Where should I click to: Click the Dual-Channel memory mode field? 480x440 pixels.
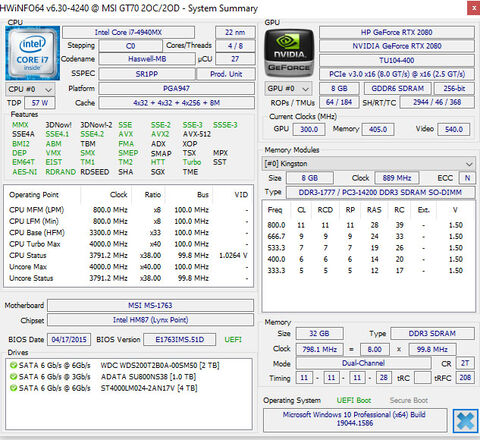point(363,363)
